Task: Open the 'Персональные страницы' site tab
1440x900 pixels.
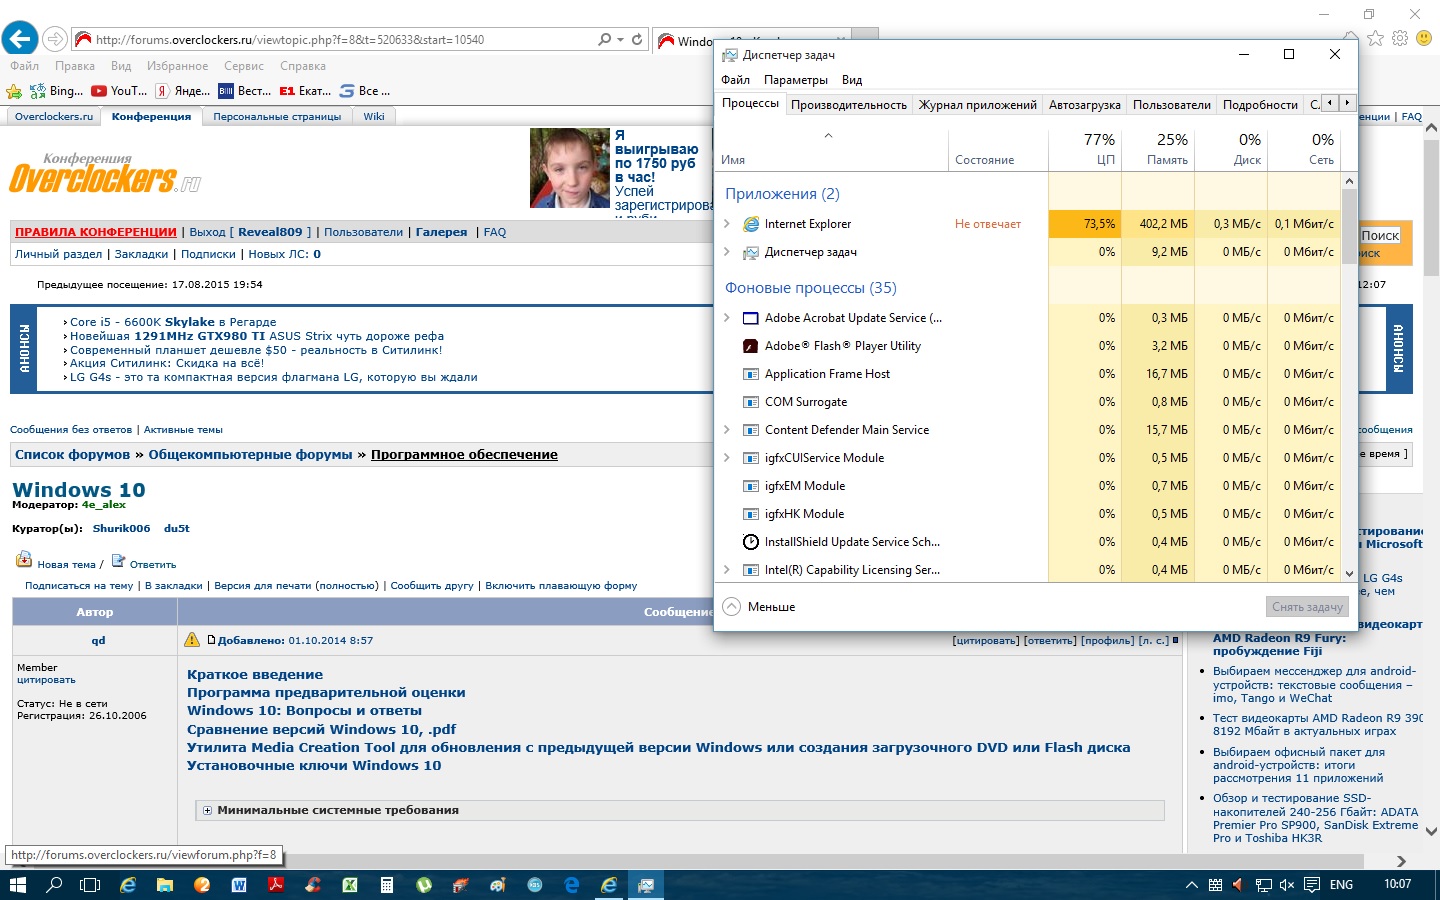Action: point(277,117)
